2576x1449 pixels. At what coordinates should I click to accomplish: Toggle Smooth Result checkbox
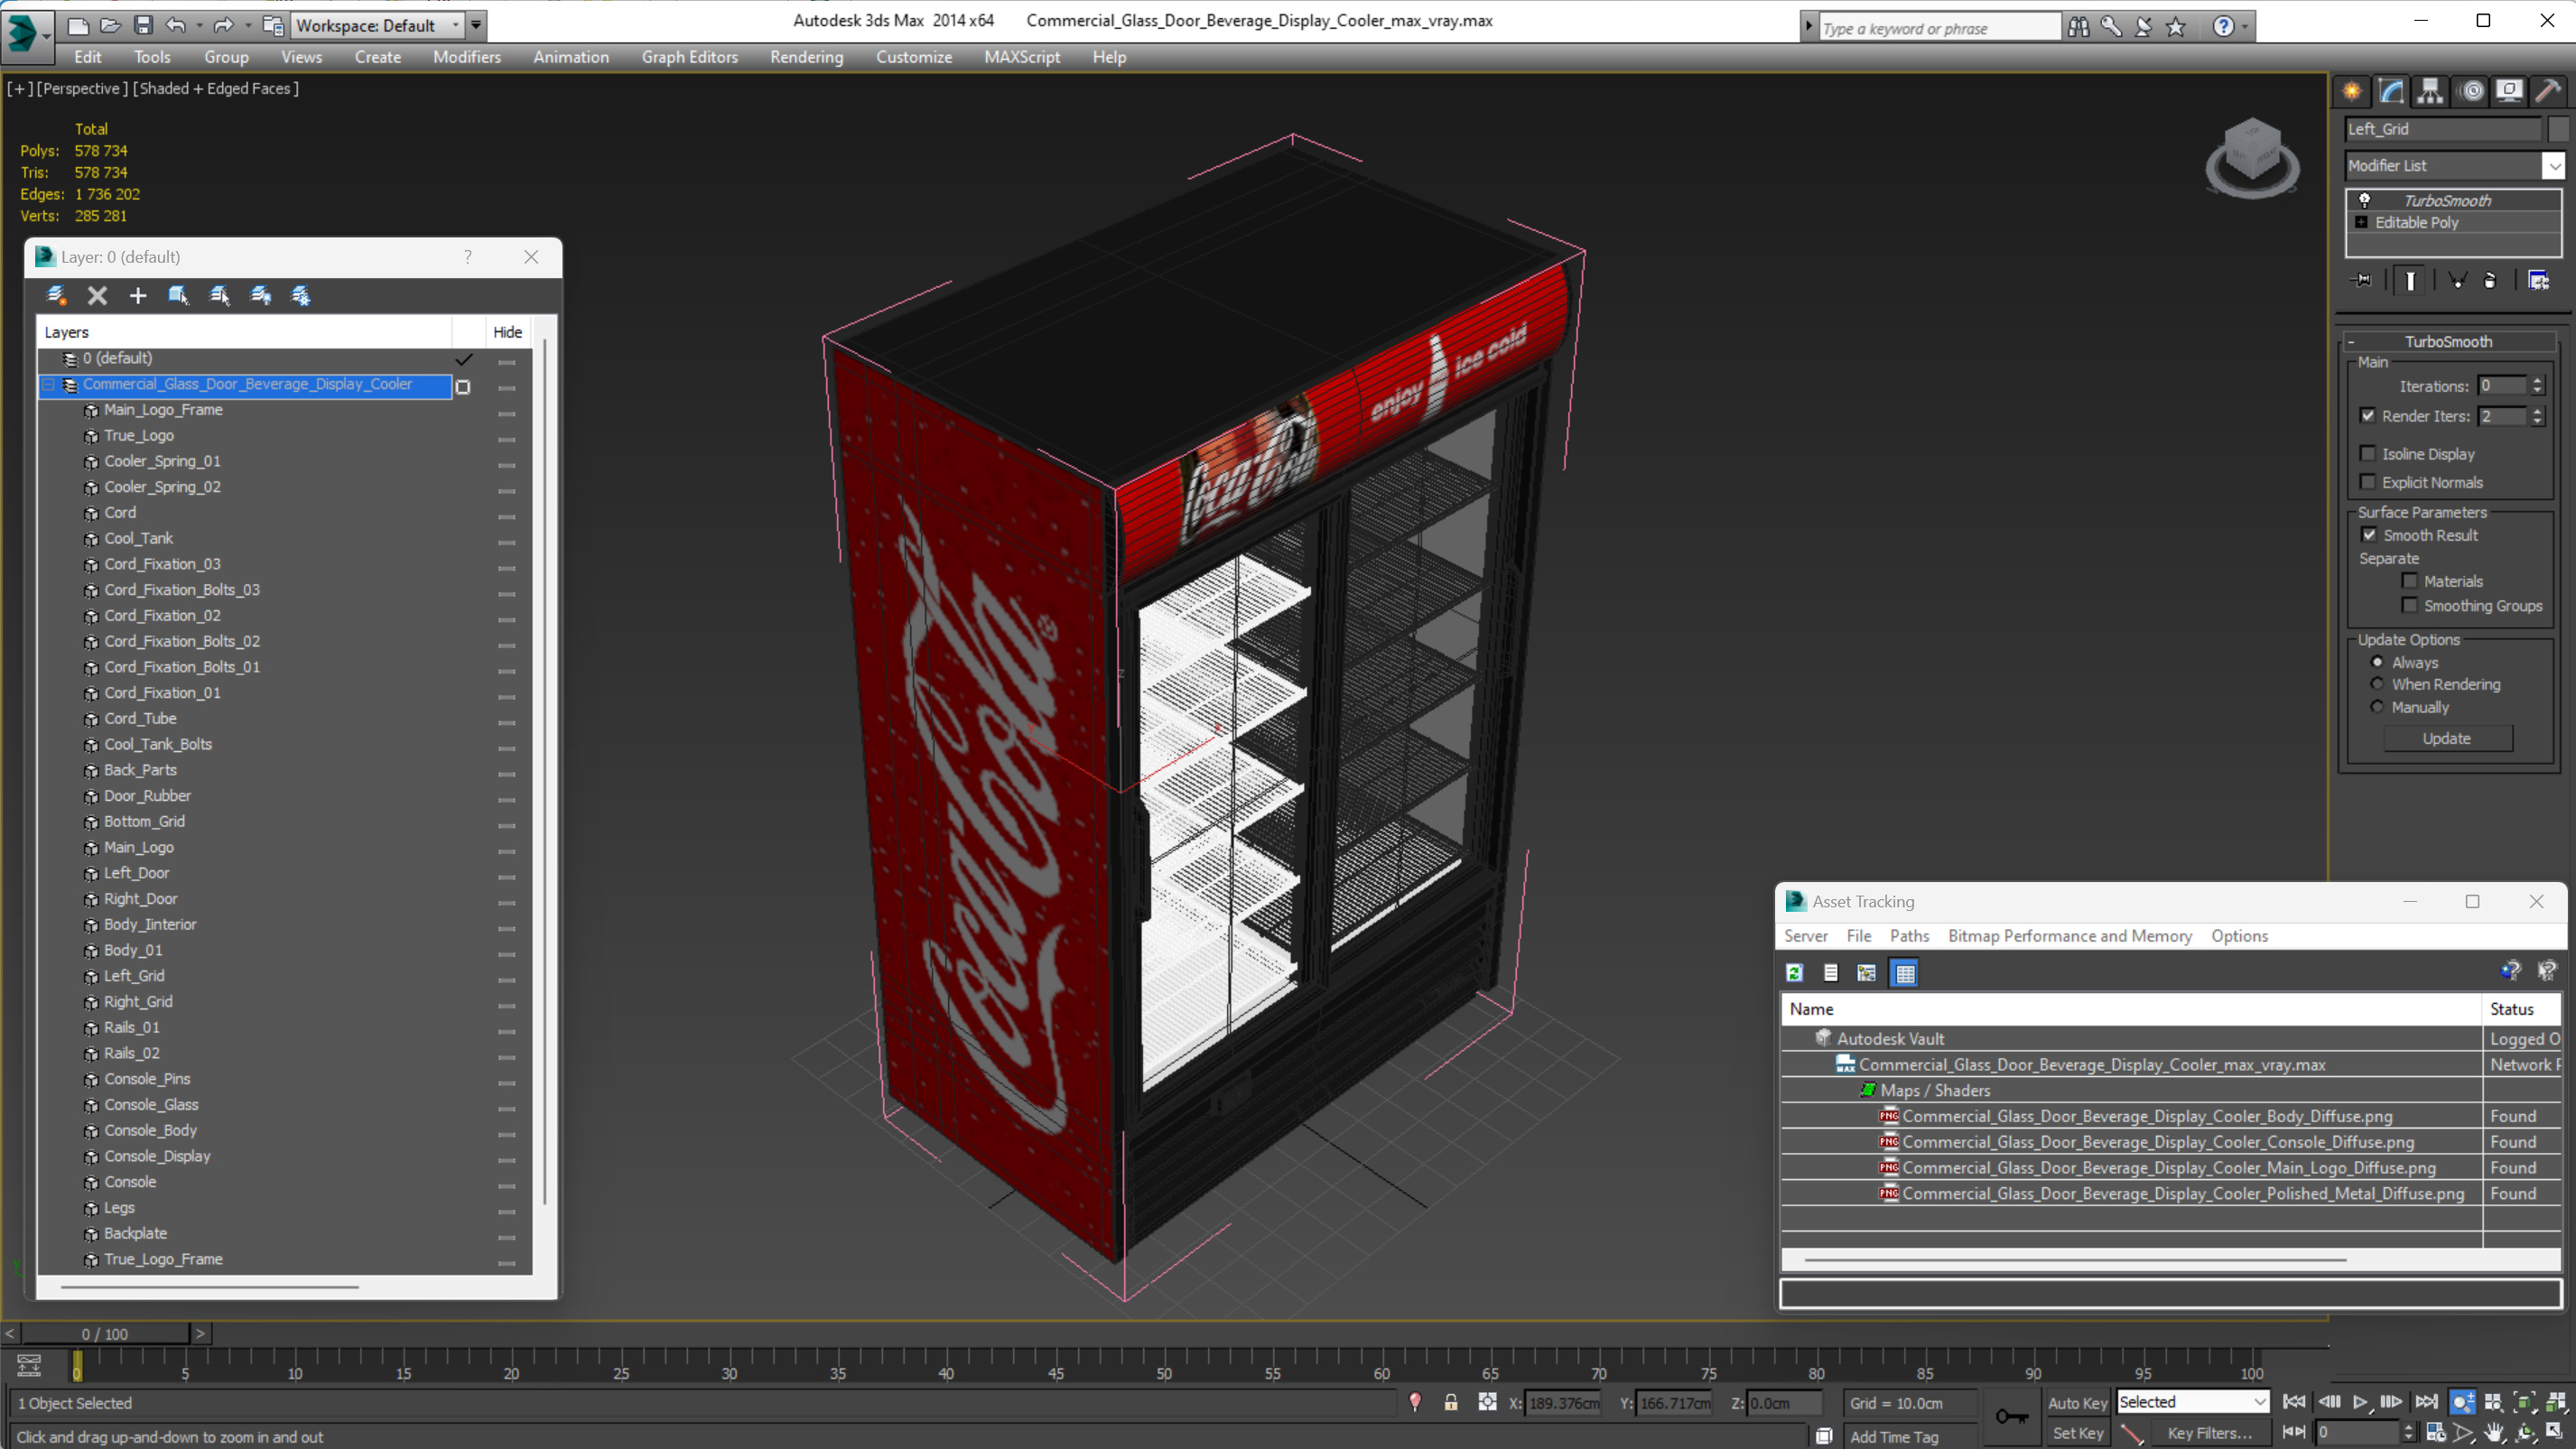click(x=2369, y=535)
